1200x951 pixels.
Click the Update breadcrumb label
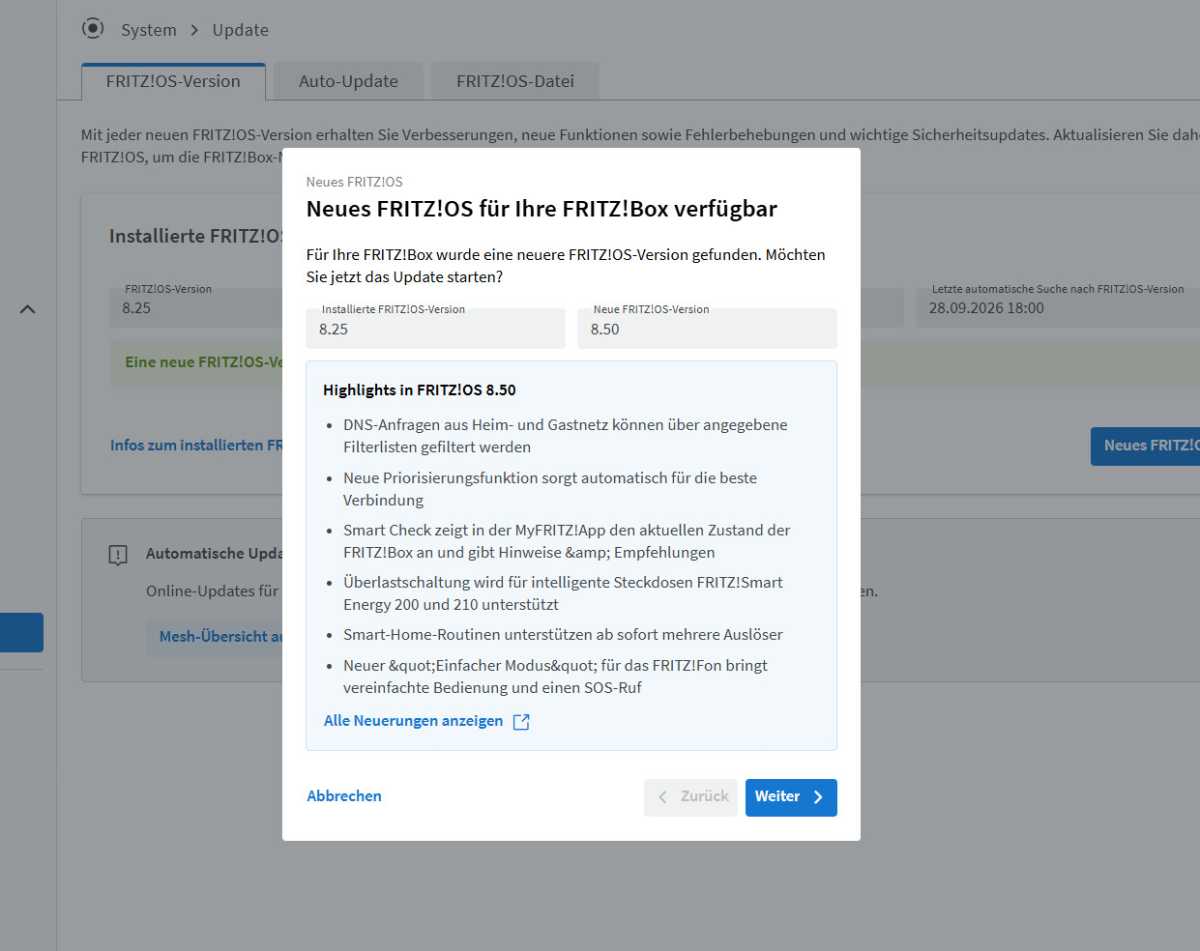click(x=240, y=30)
